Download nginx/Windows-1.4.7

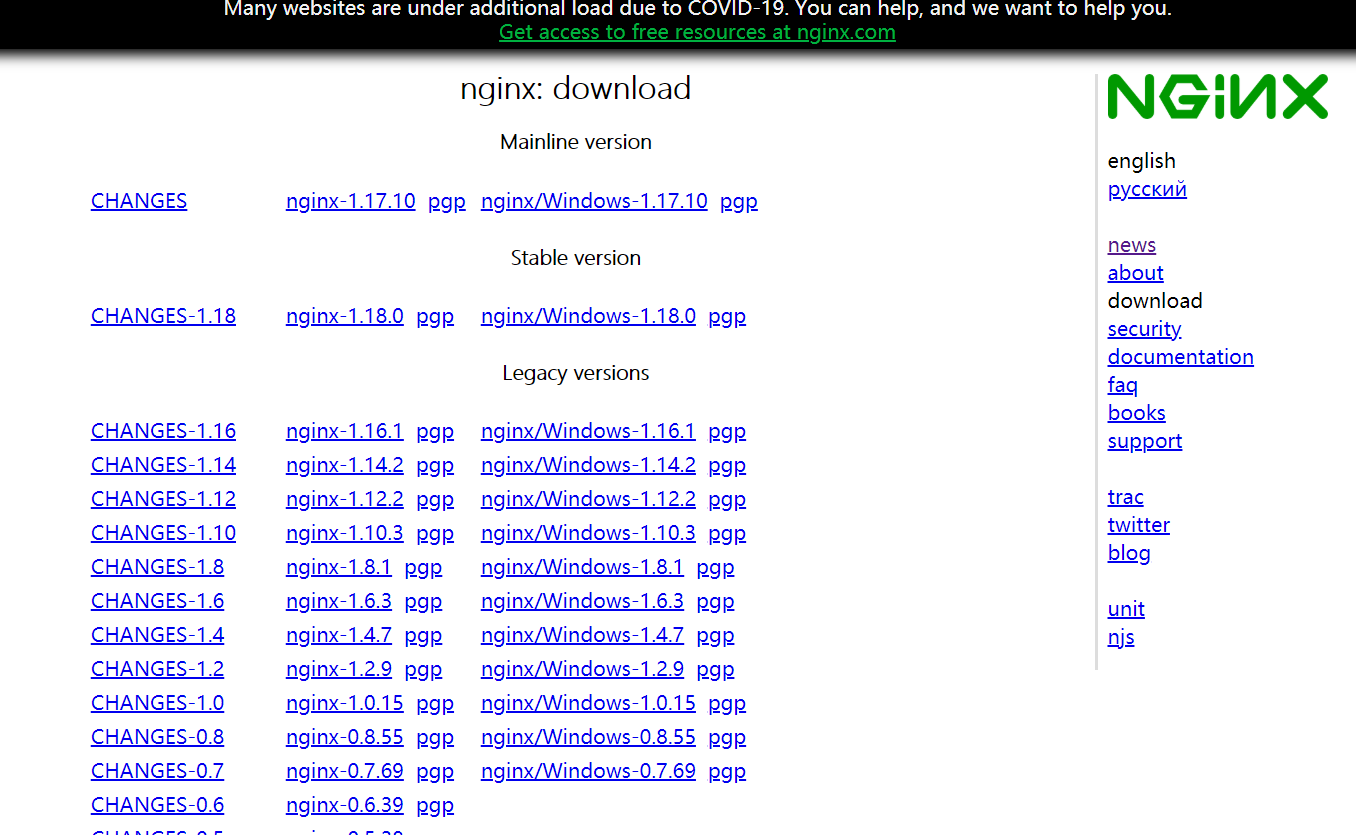coord(582,635)
